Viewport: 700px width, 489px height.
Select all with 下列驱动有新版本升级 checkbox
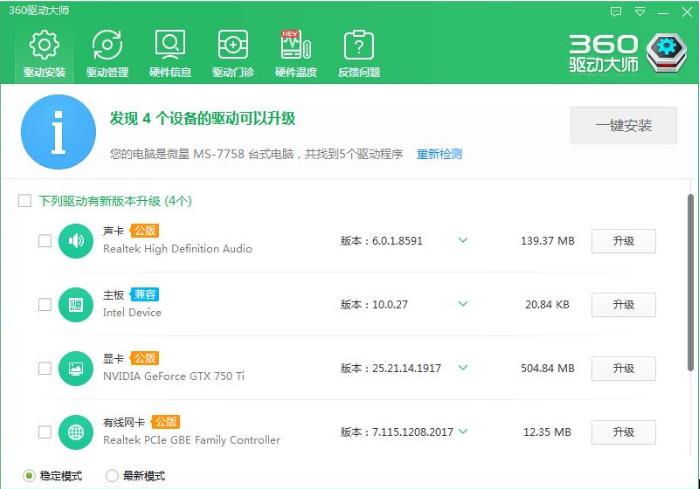point(25,201)
